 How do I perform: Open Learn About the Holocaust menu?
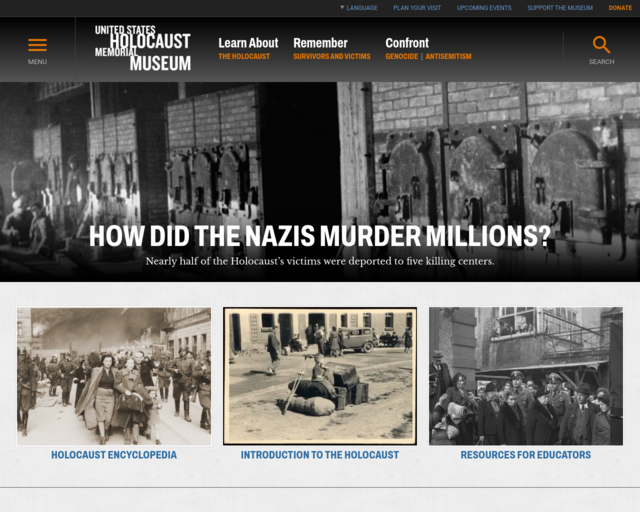click(x=248, y=49)
